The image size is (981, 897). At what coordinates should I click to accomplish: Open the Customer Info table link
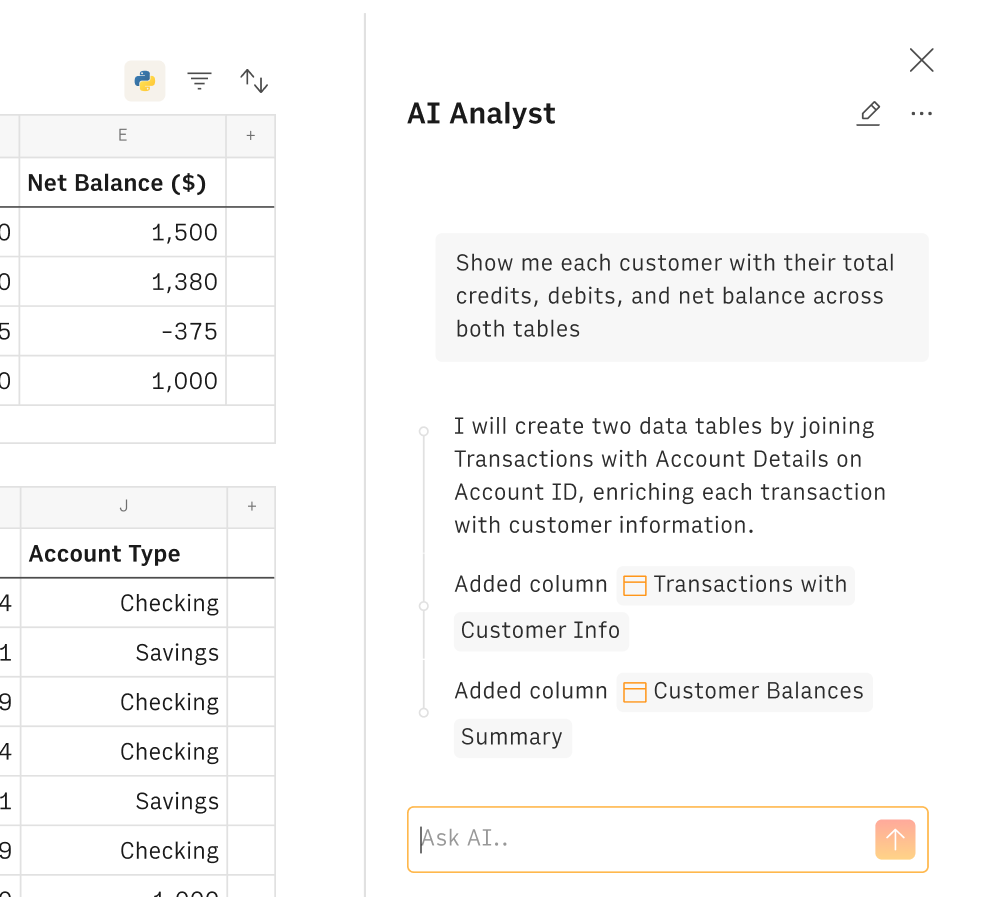tap(540, 631)
